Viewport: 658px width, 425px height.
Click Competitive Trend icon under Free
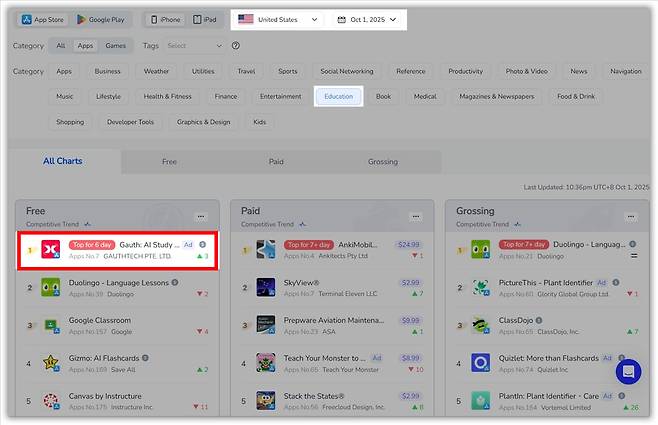tap(87, 224)
